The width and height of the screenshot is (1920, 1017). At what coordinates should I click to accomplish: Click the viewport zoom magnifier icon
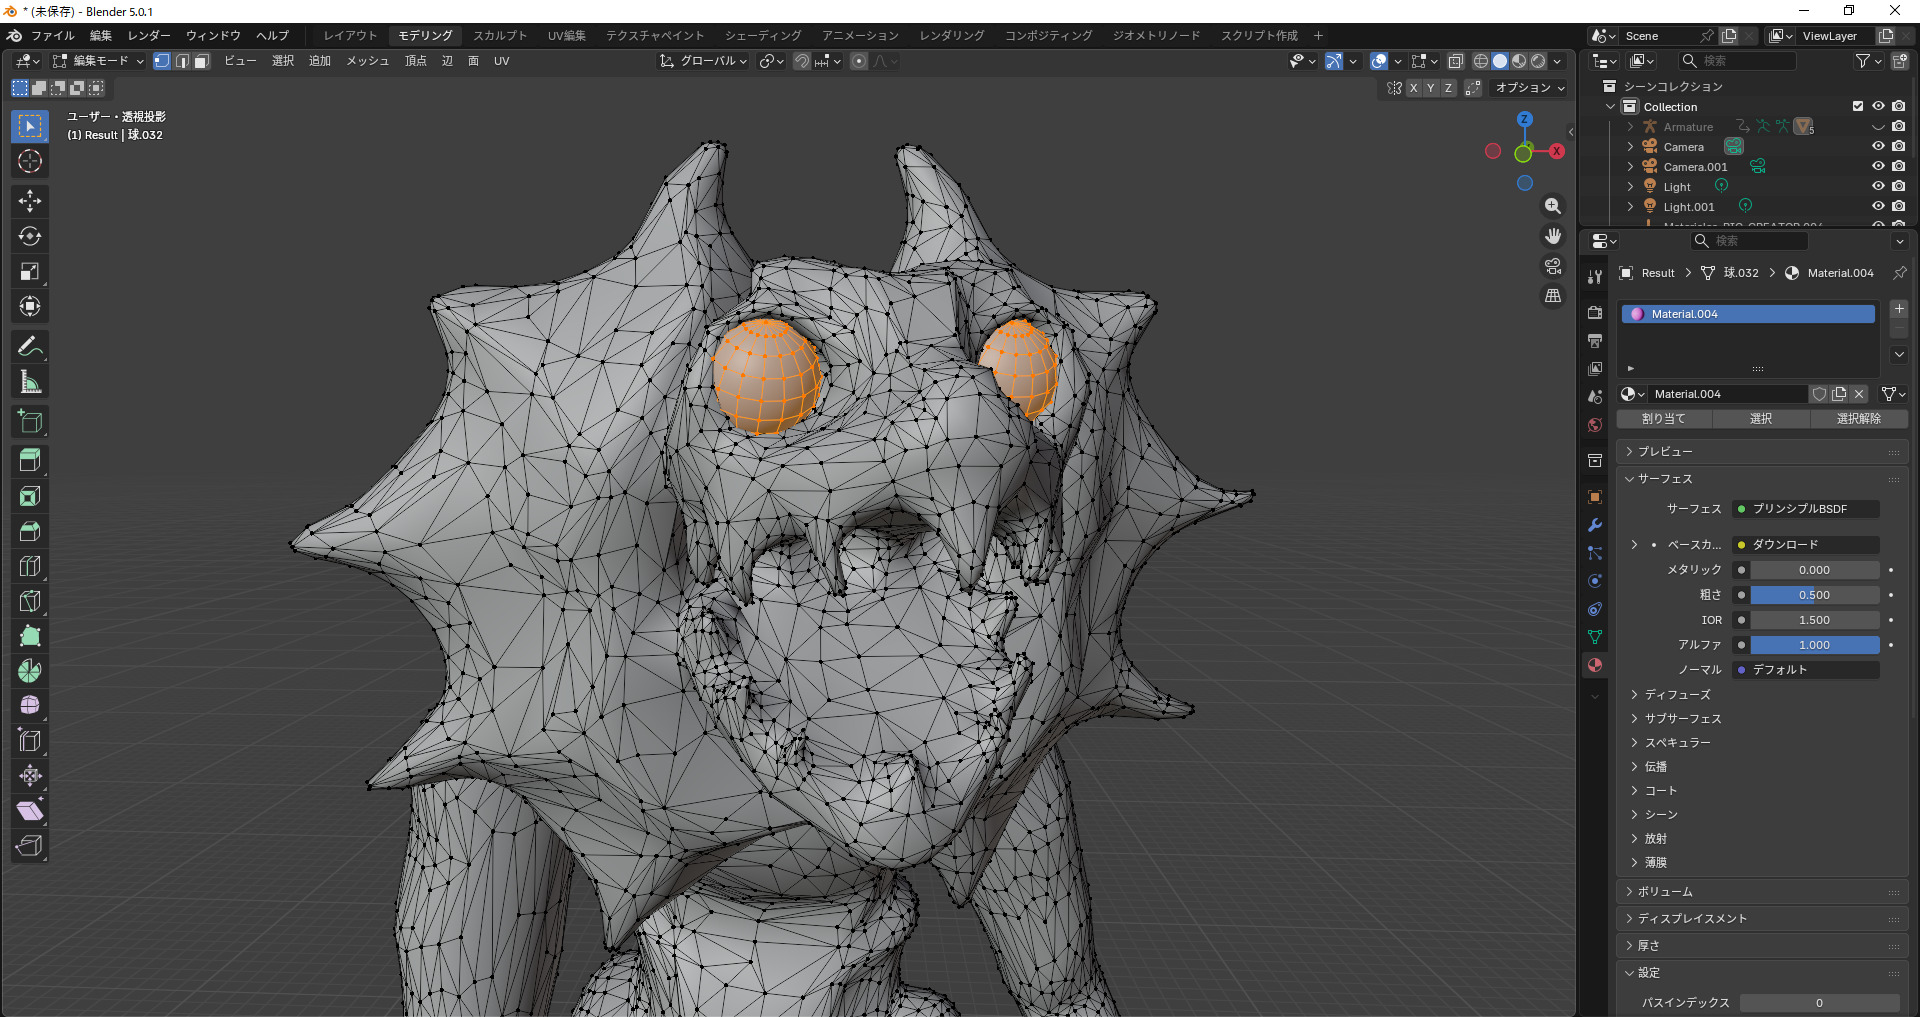tap(1552, 206)
